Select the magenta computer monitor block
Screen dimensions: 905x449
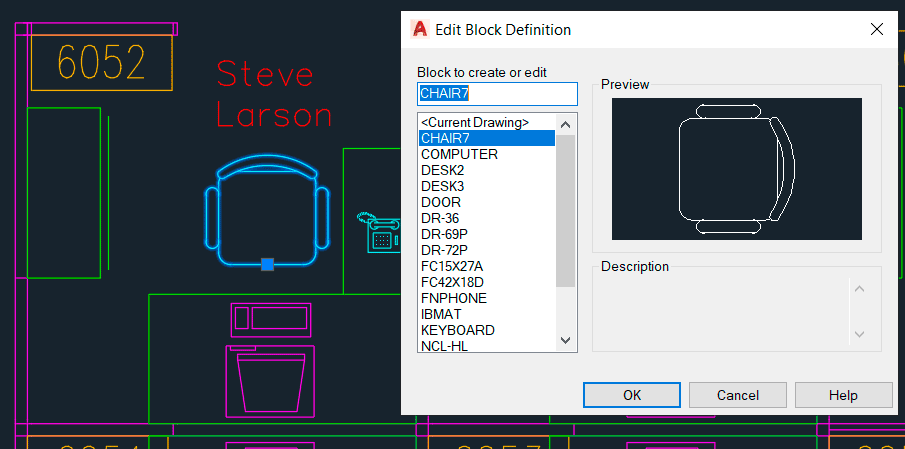(x=270, y=380)
